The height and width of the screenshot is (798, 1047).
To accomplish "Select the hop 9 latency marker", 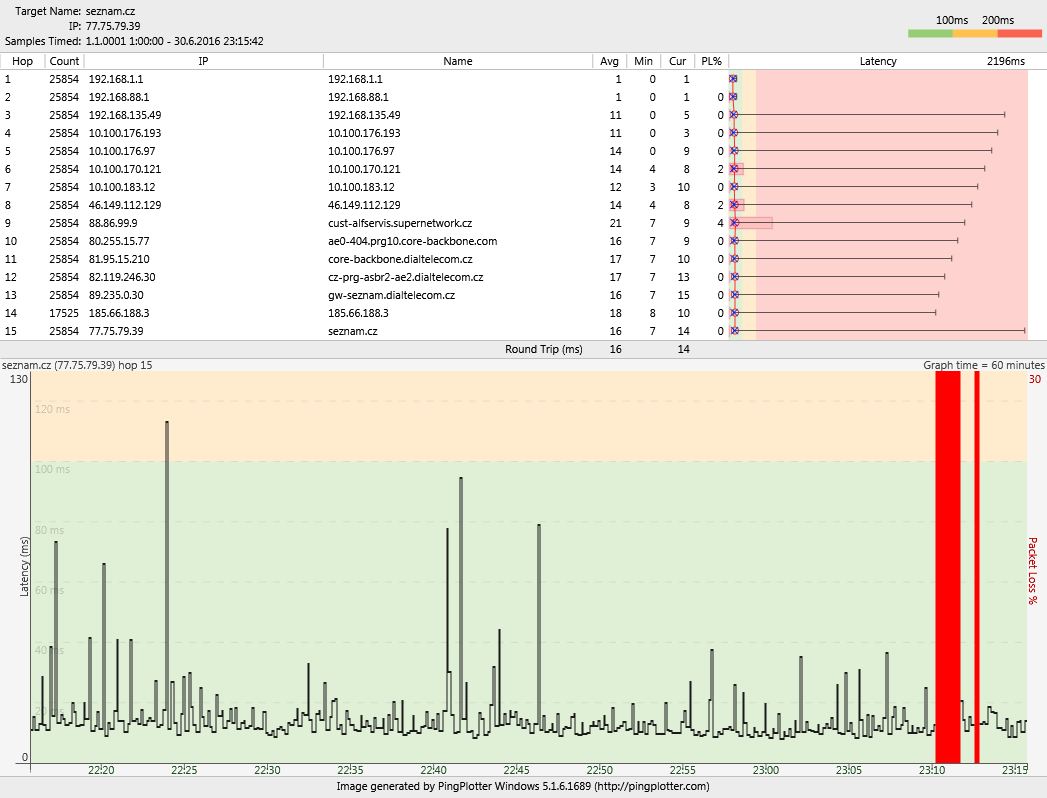I will point(734,222).
